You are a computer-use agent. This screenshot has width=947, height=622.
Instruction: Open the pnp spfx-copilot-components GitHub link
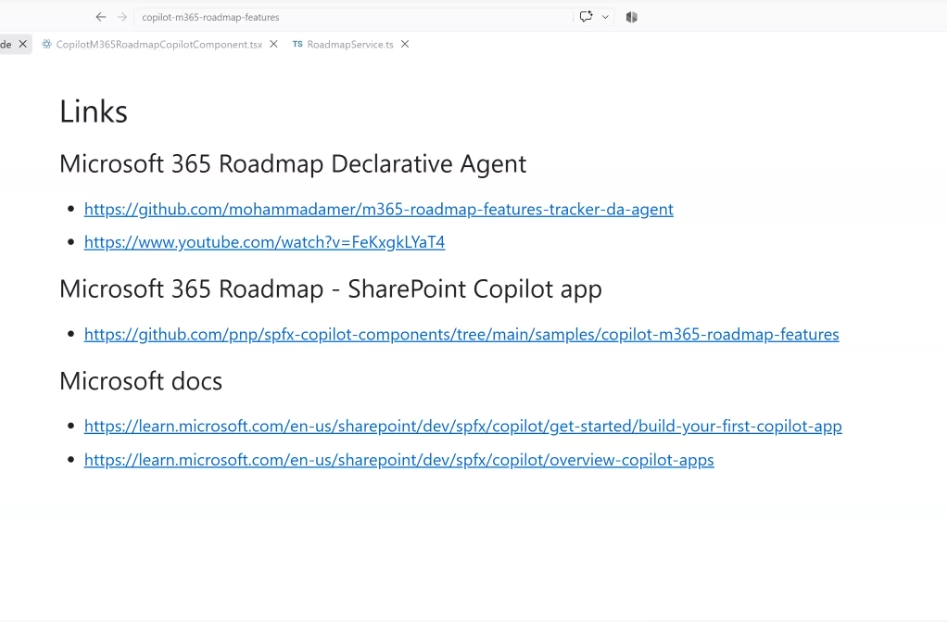461,334
